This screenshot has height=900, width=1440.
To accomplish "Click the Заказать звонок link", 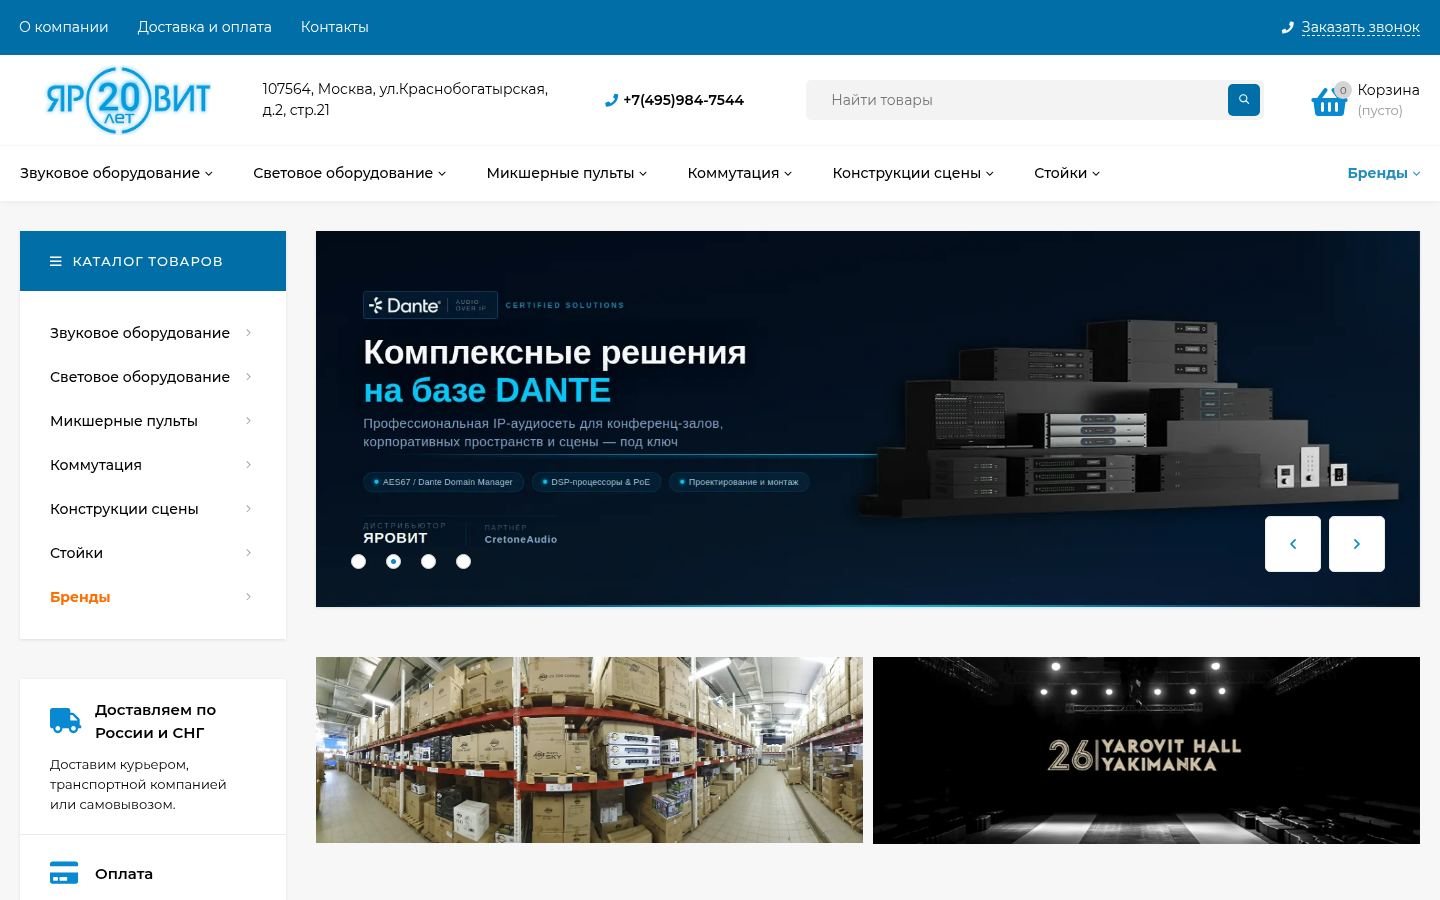I will pos(1360,28).
